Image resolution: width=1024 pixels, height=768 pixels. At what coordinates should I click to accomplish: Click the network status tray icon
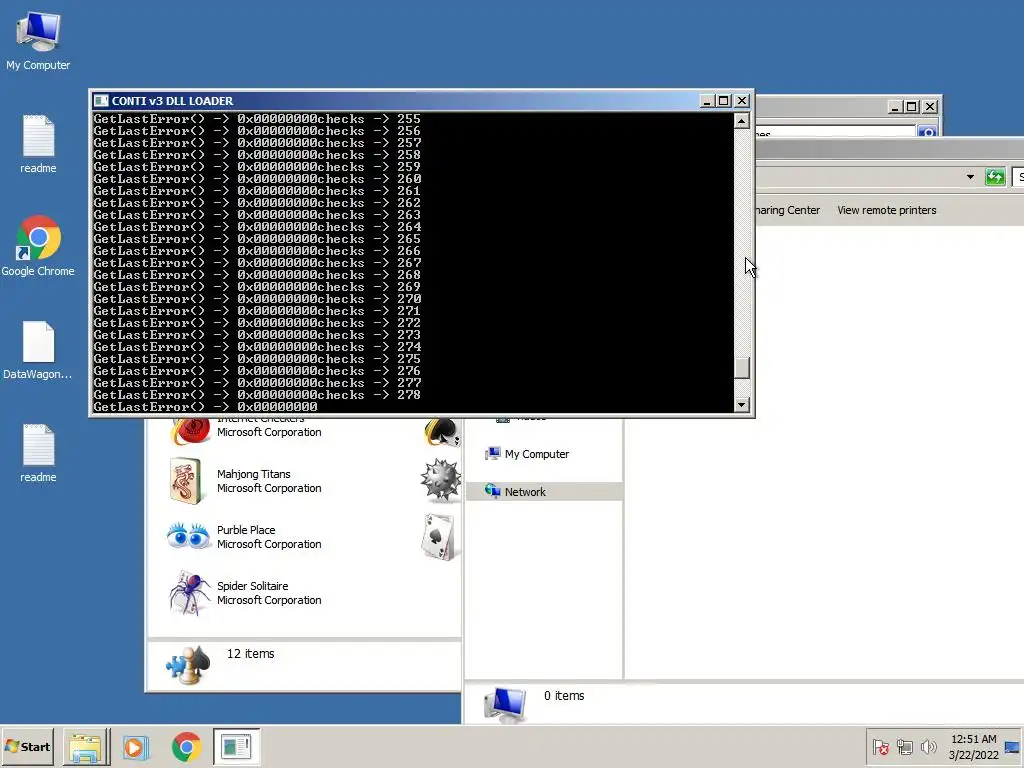pos(904,746)
